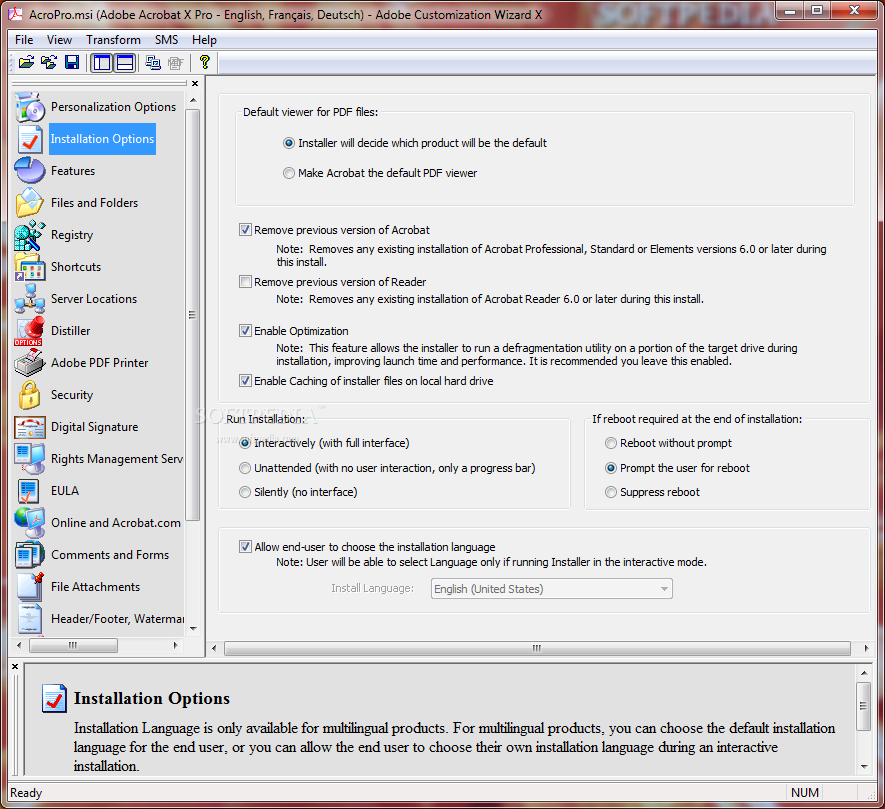Click sidebar horizontal scroll left arrow

tap(20, 645)
